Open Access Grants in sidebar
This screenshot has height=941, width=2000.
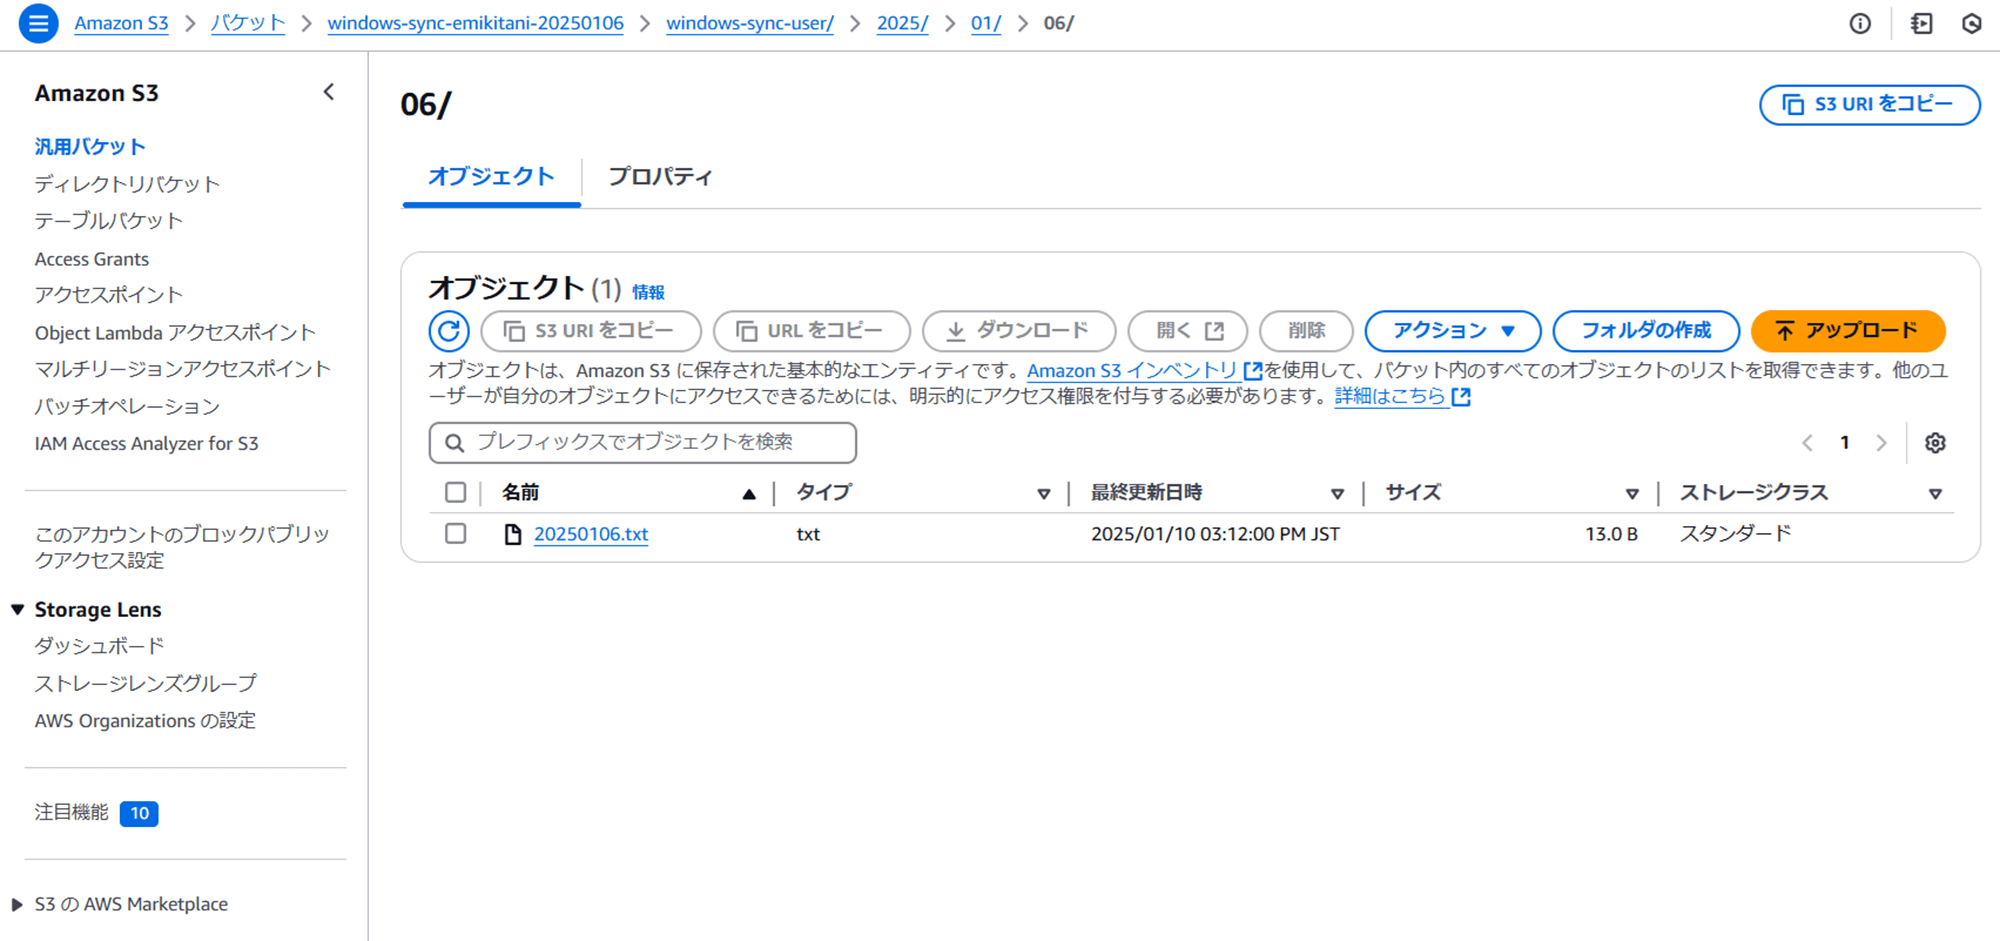[x=92, y=259]
